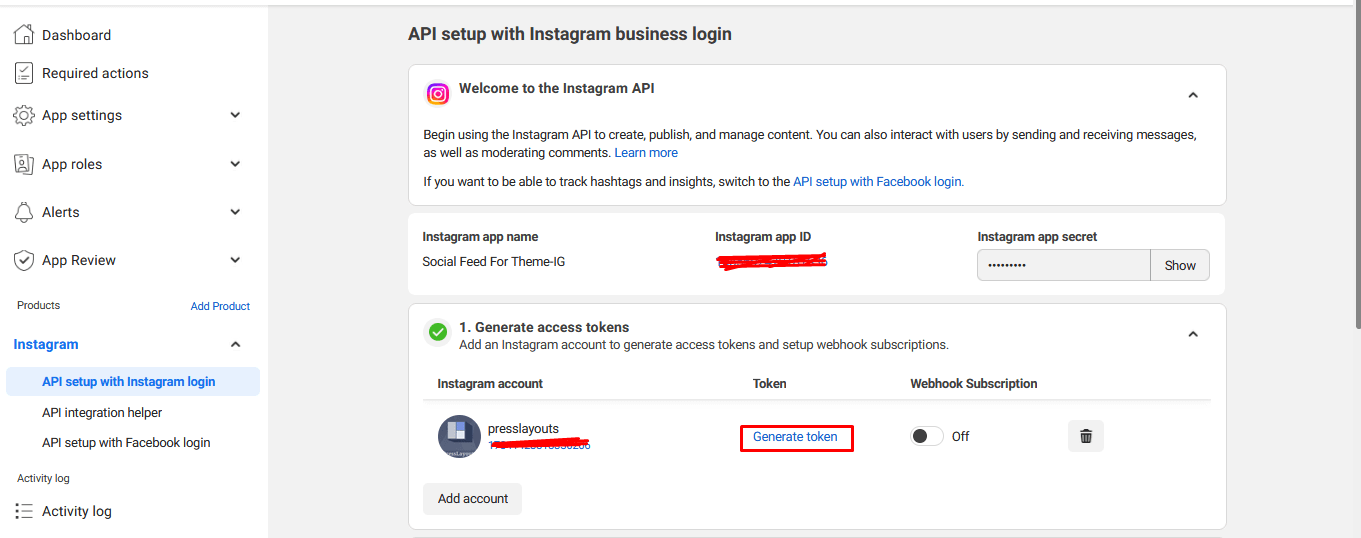The height and width of the screenshot is (538, 1361).
Task: Click the App roles person icon
Action: click(24, 164)
